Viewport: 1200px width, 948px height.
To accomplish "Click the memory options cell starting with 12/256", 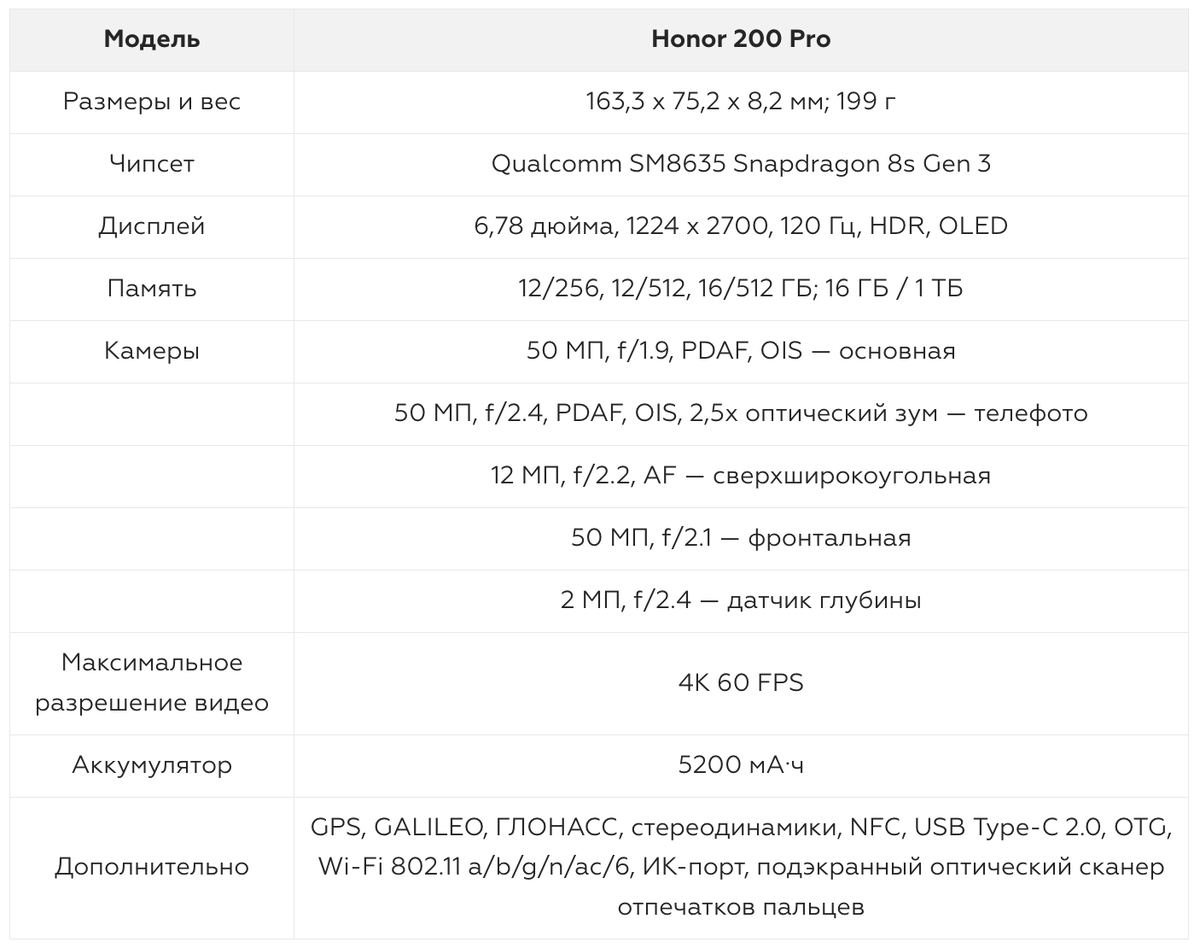I will tap(740, 289).
